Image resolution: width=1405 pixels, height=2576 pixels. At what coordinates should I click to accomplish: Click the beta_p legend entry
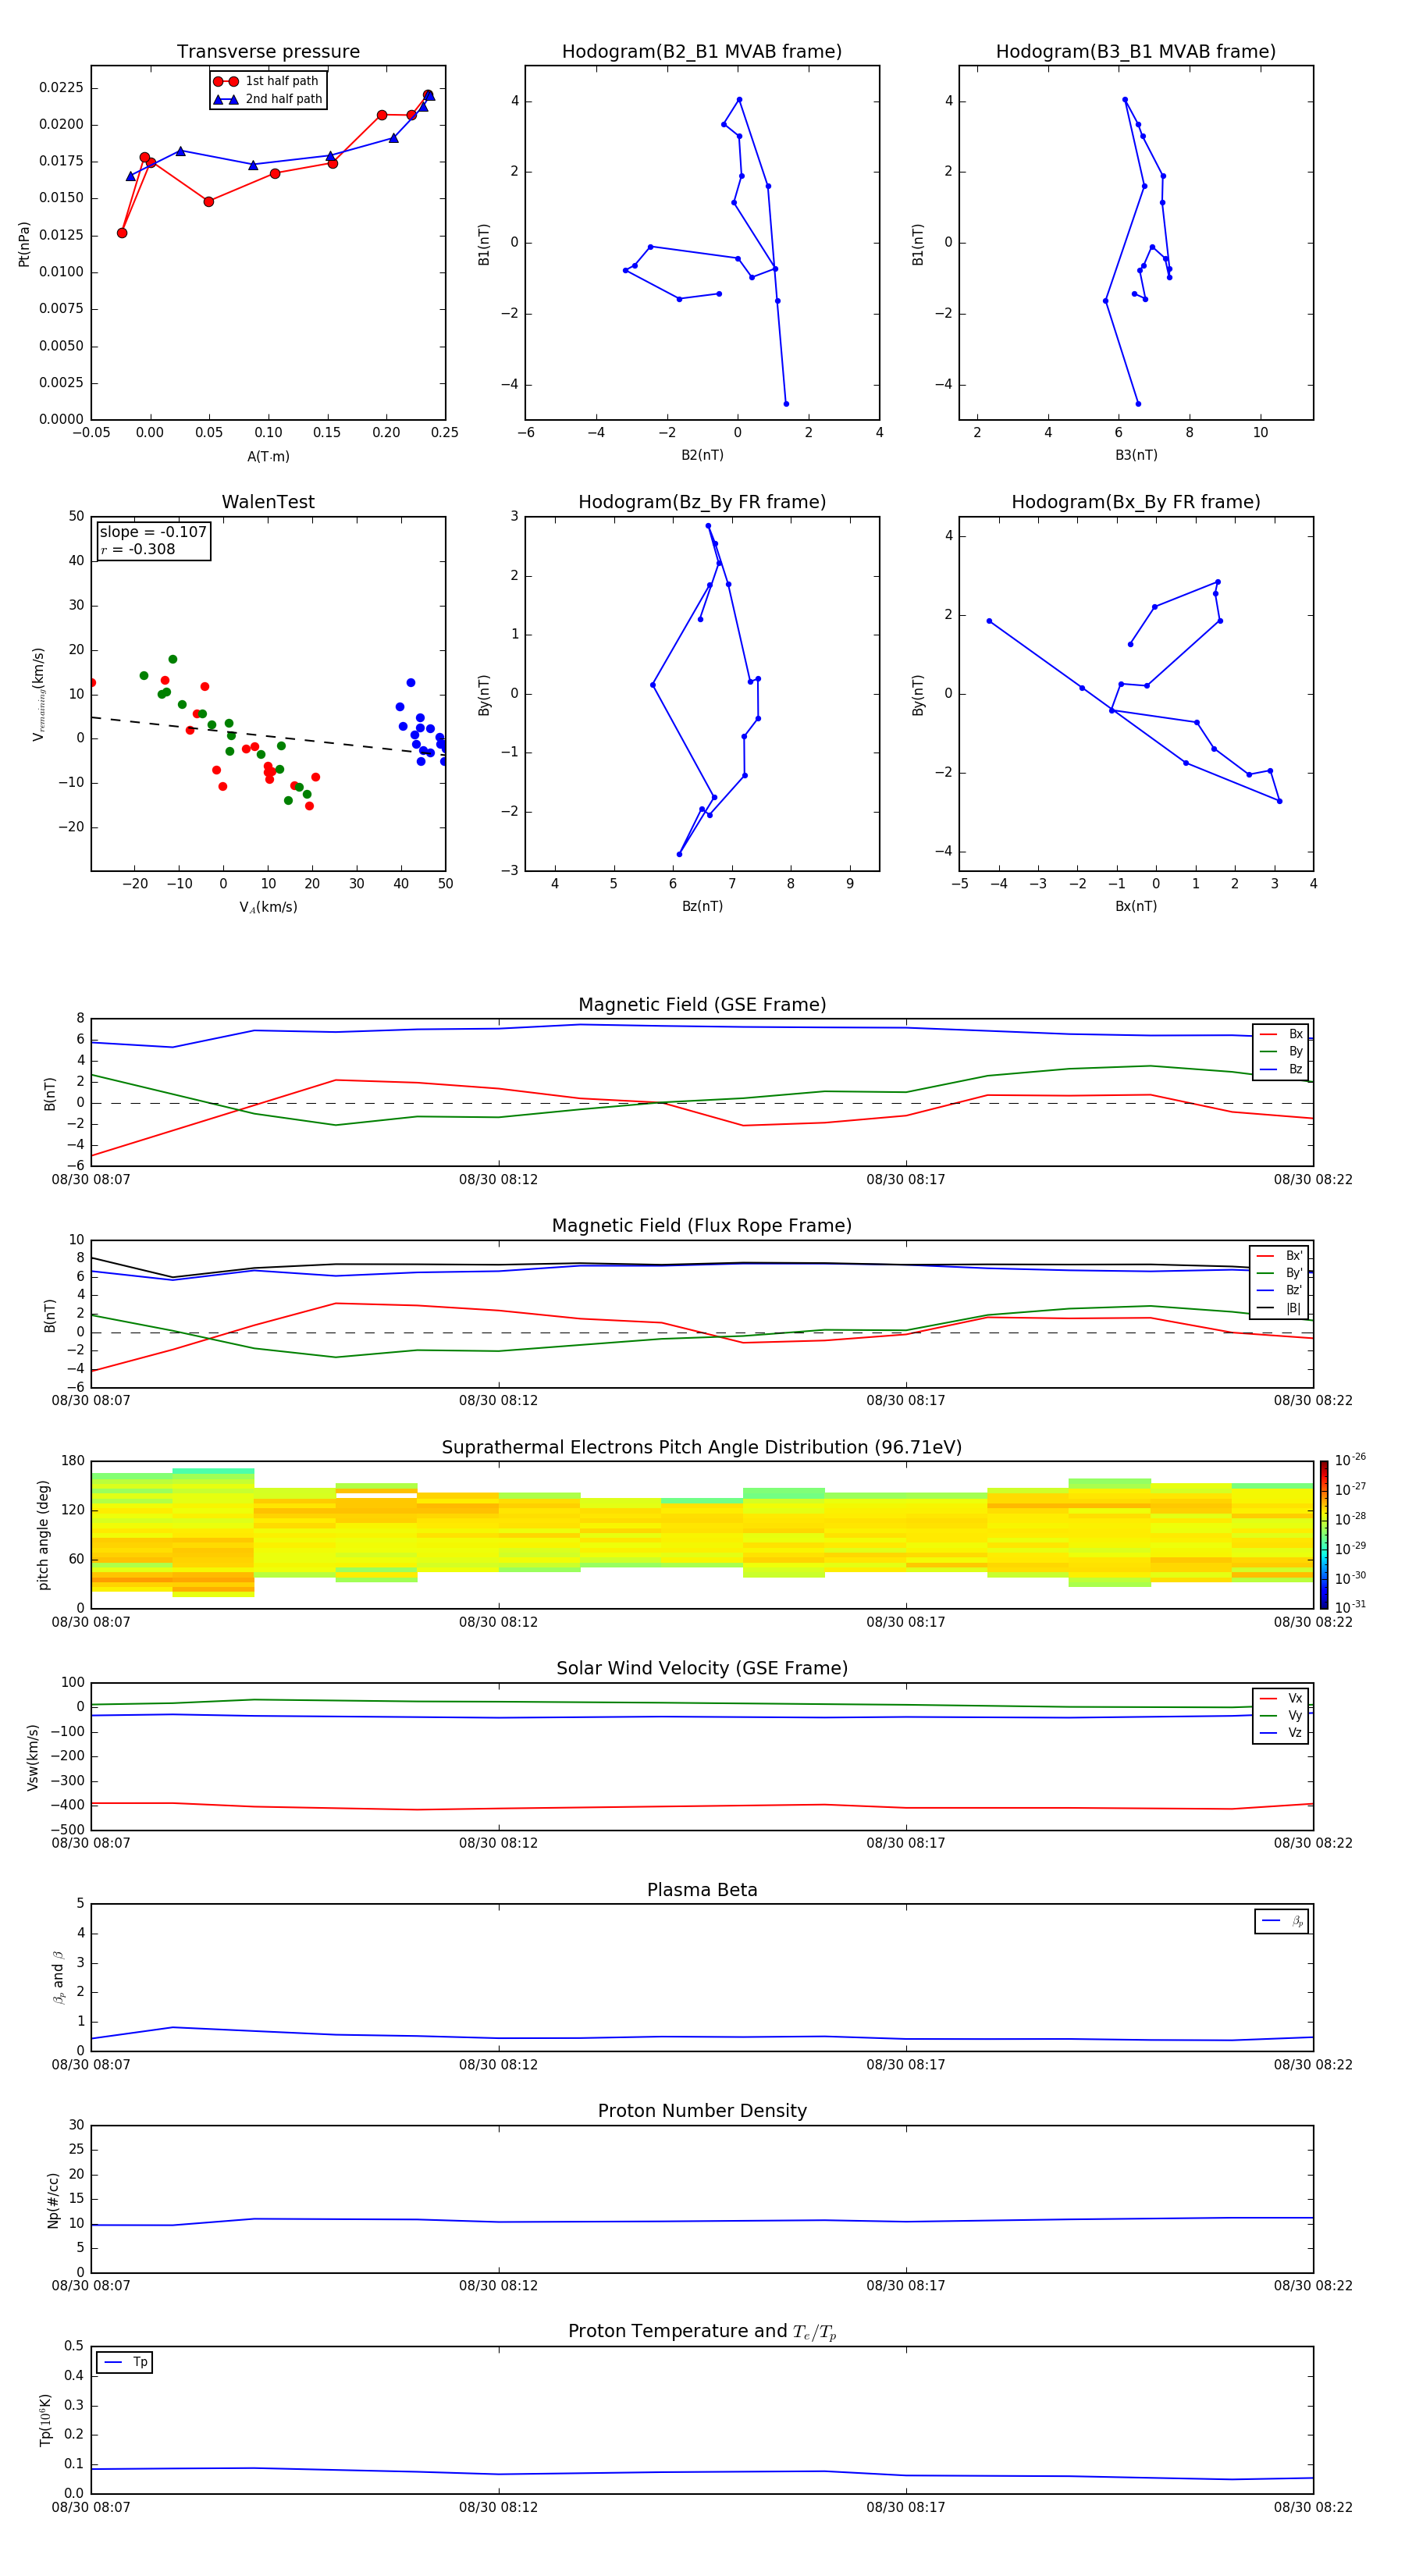click(1282, 1921)
